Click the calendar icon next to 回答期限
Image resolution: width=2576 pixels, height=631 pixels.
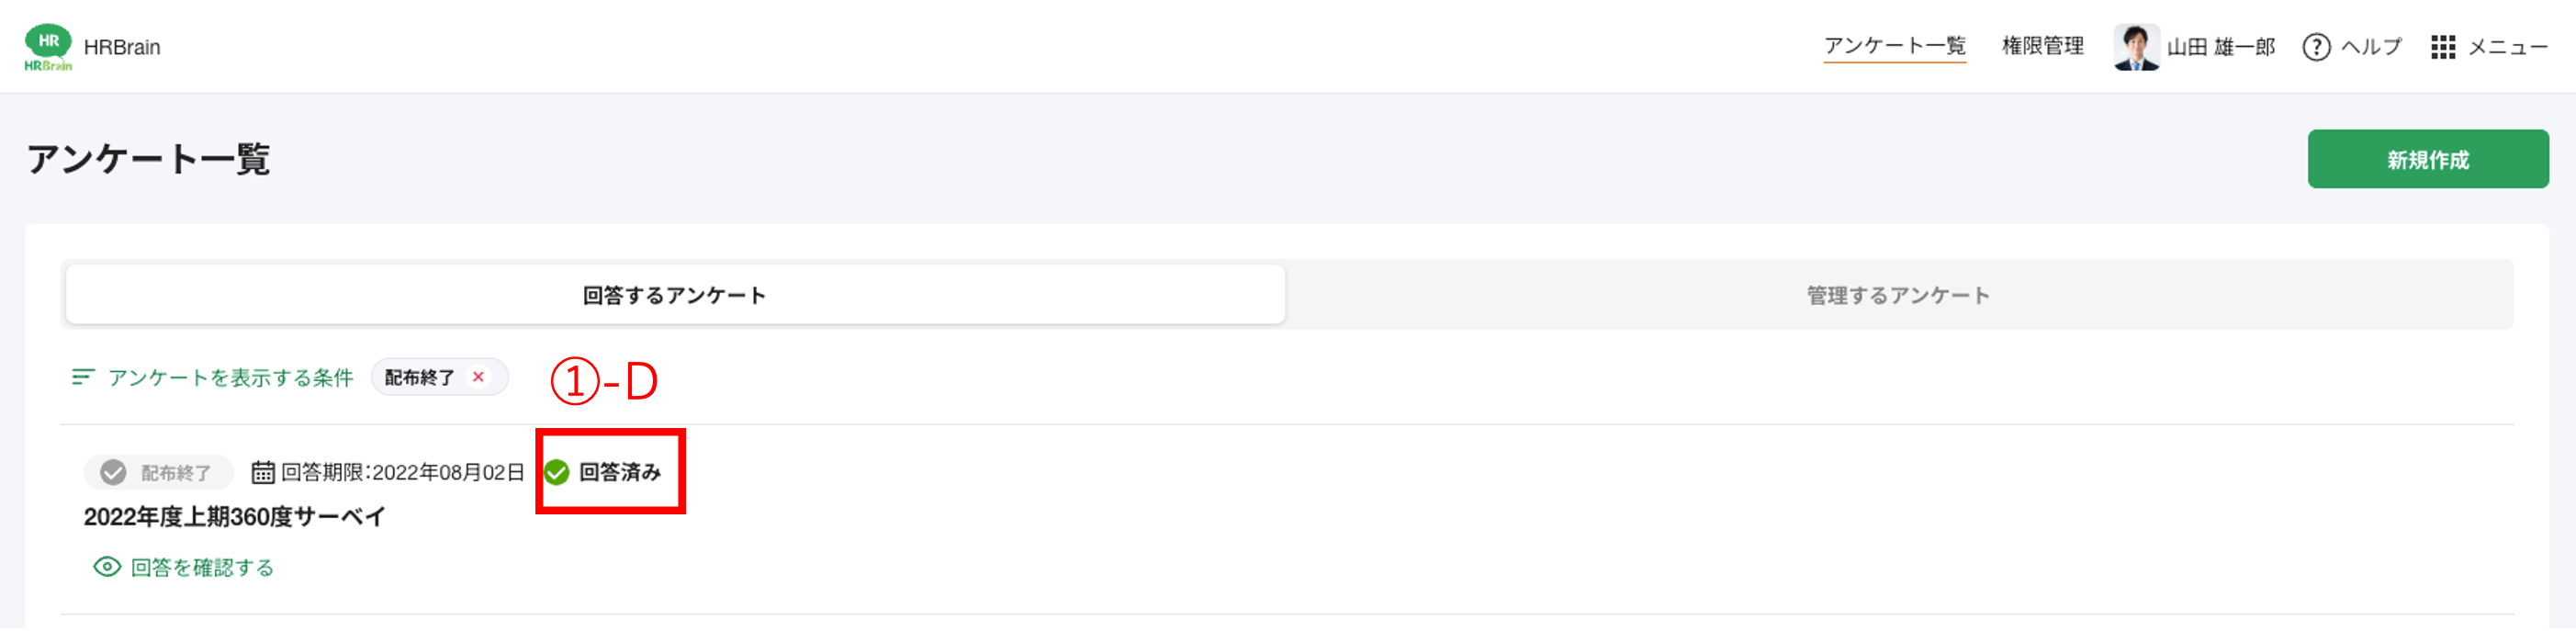(263, 472)
